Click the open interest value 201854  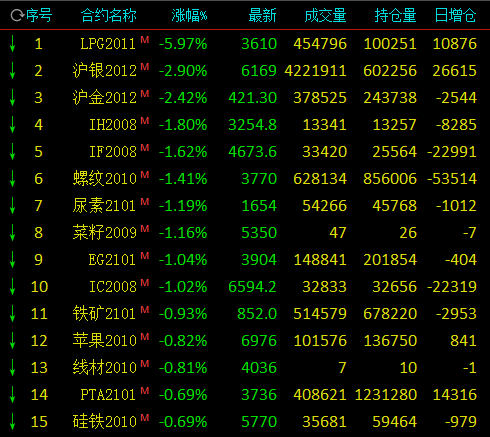(x=390, y=260)
